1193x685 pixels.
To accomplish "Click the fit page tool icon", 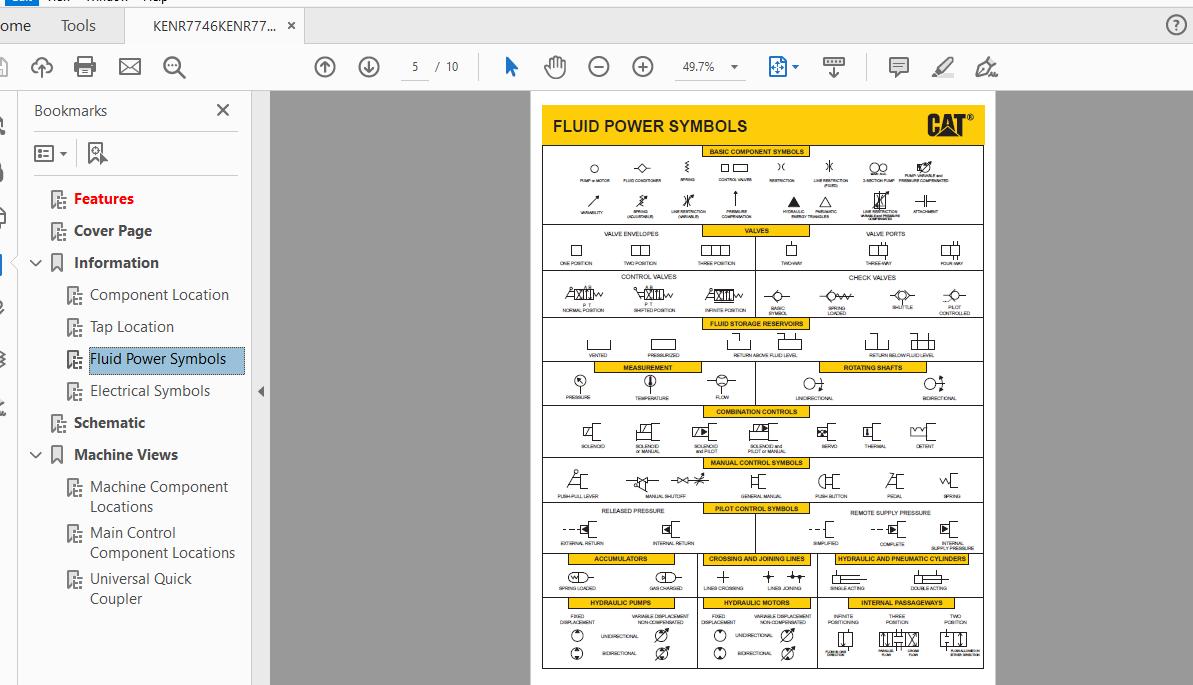I will [x=778, y=67].
